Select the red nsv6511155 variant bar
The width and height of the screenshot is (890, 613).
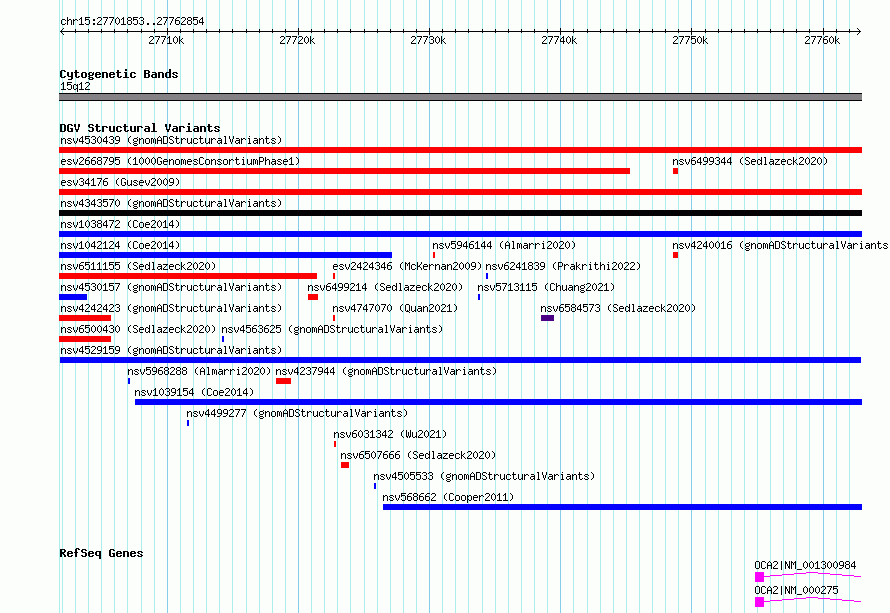(188, 276)
